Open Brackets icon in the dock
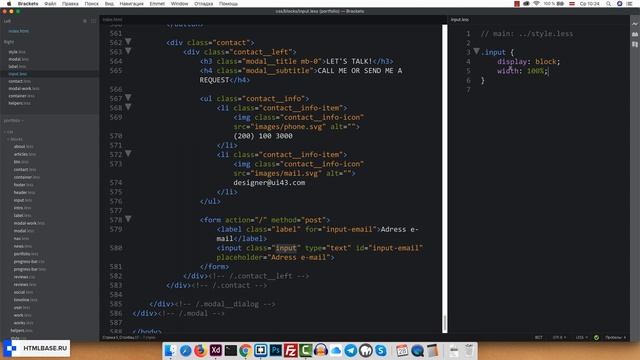This screenshot has height=360, width=640. (x=260, y=350)
